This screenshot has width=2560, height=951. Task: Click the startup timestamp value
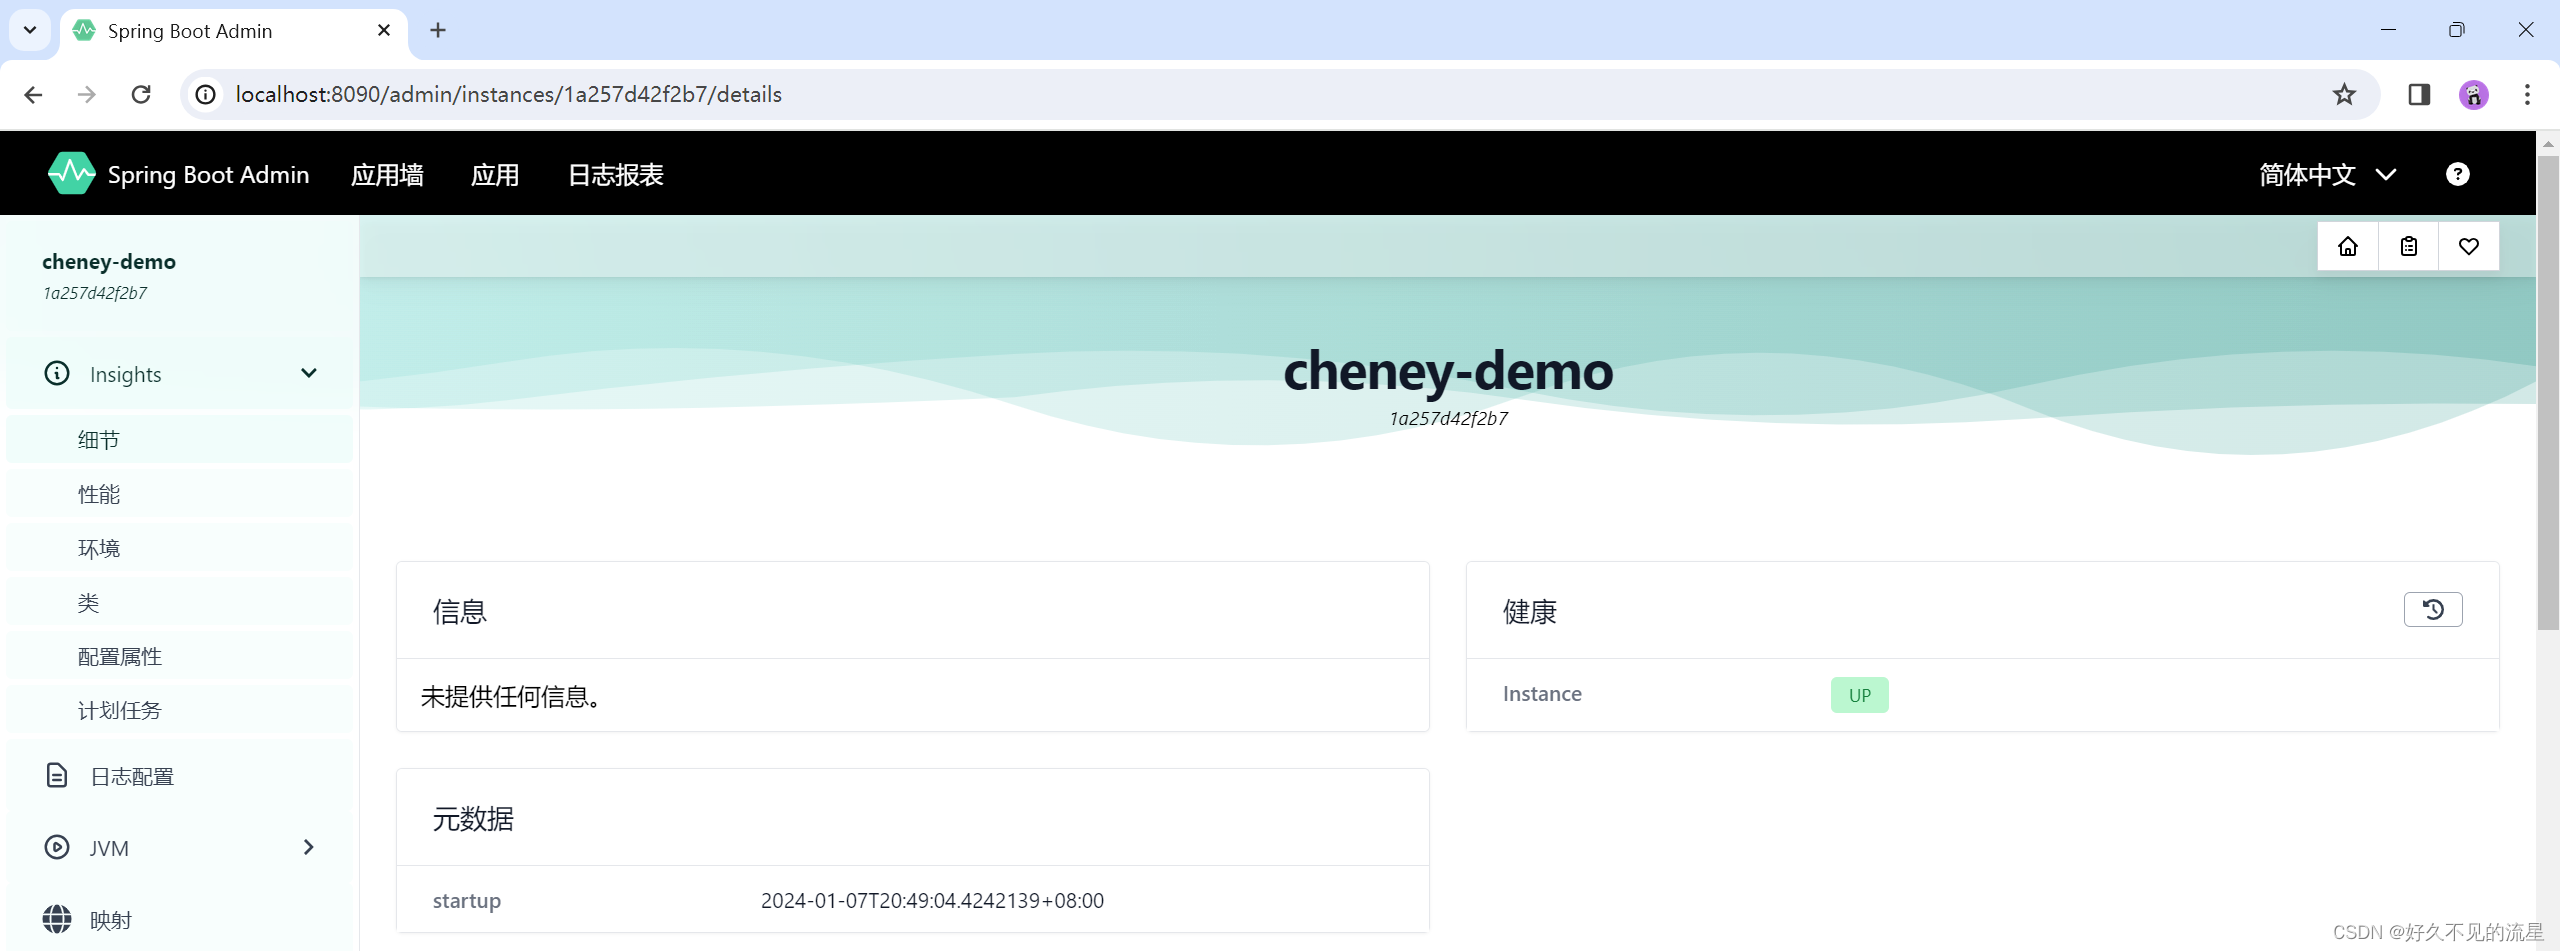click(932, 900)
